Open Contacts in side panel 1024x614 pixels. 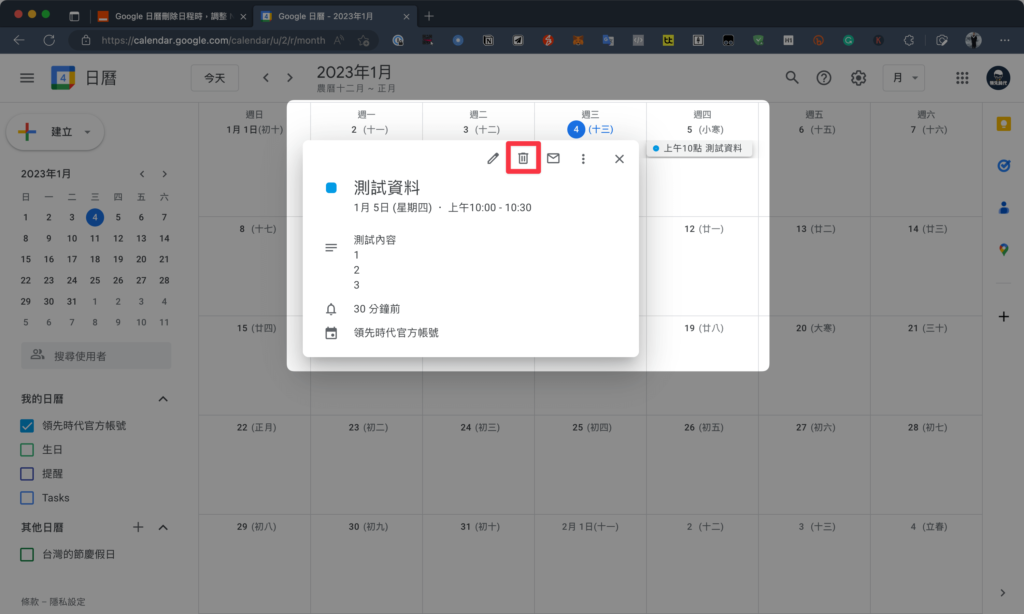(x=1004, y=208)
